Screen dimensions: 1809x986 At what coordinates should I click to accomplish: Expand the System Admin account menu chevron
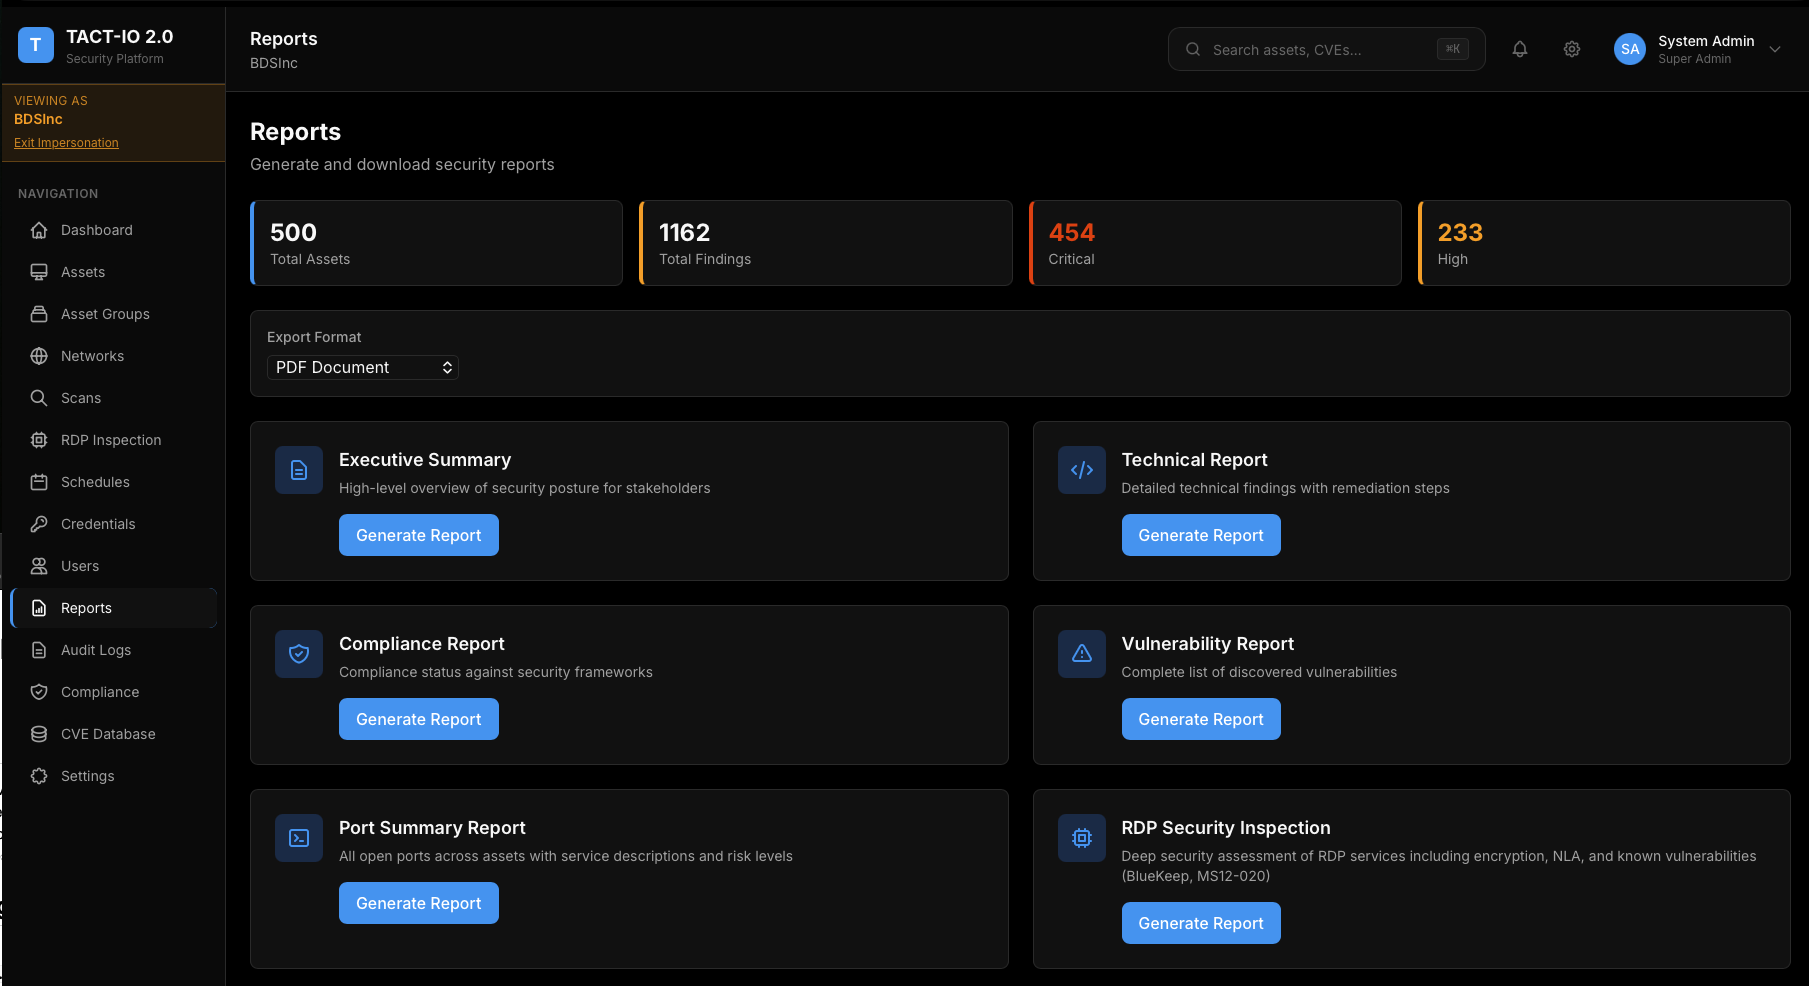(x=1776, y=48)
